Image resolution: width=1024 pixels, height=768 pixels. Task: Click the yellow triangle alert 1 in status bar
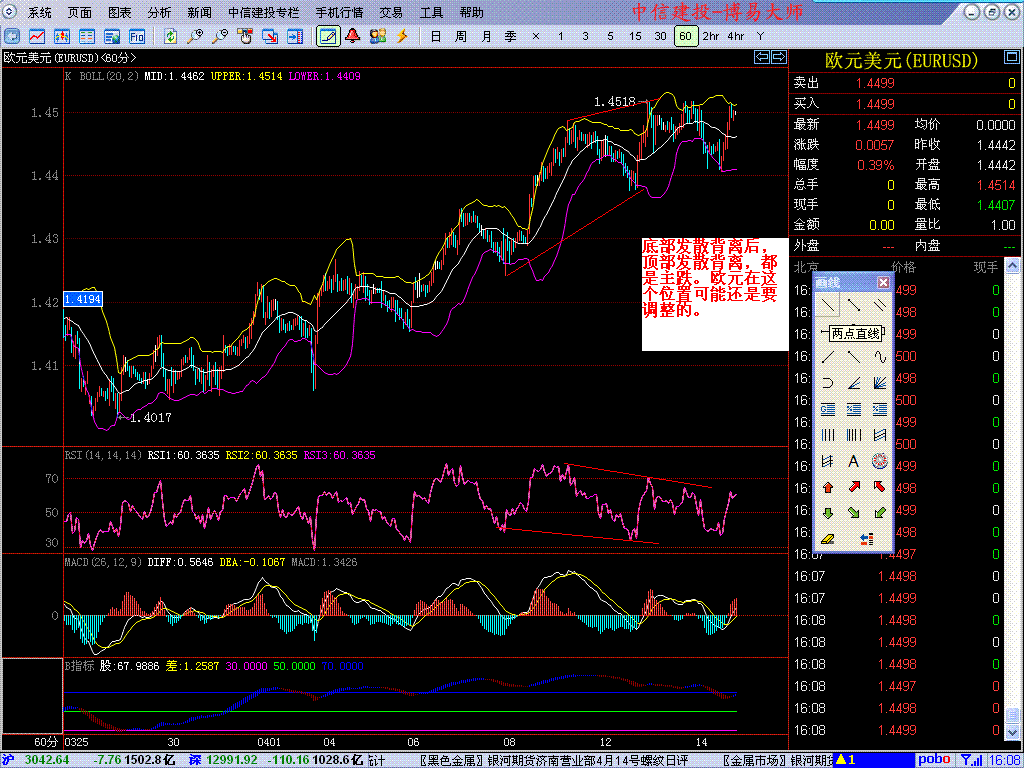pyautogui.click(x=844, y=760)
